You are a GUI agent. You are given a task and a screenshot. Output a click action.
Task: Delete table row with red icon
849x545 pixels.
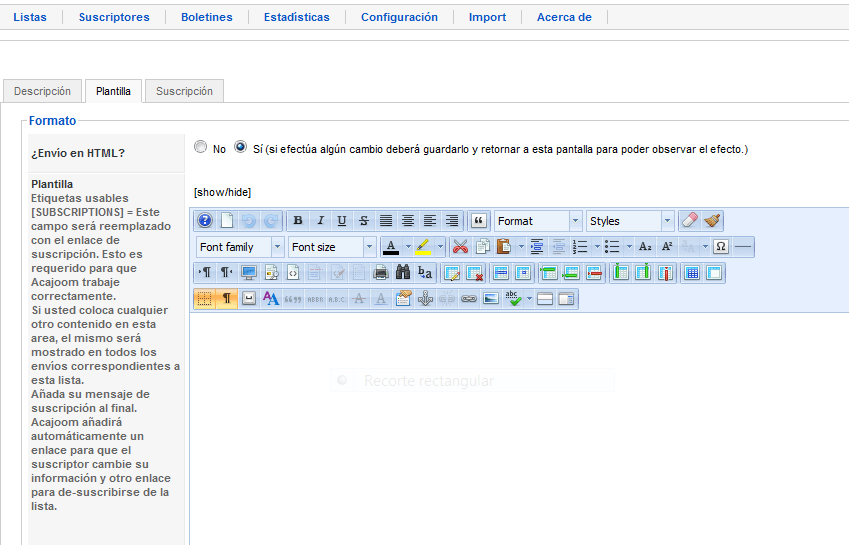(x=594, y=273)
